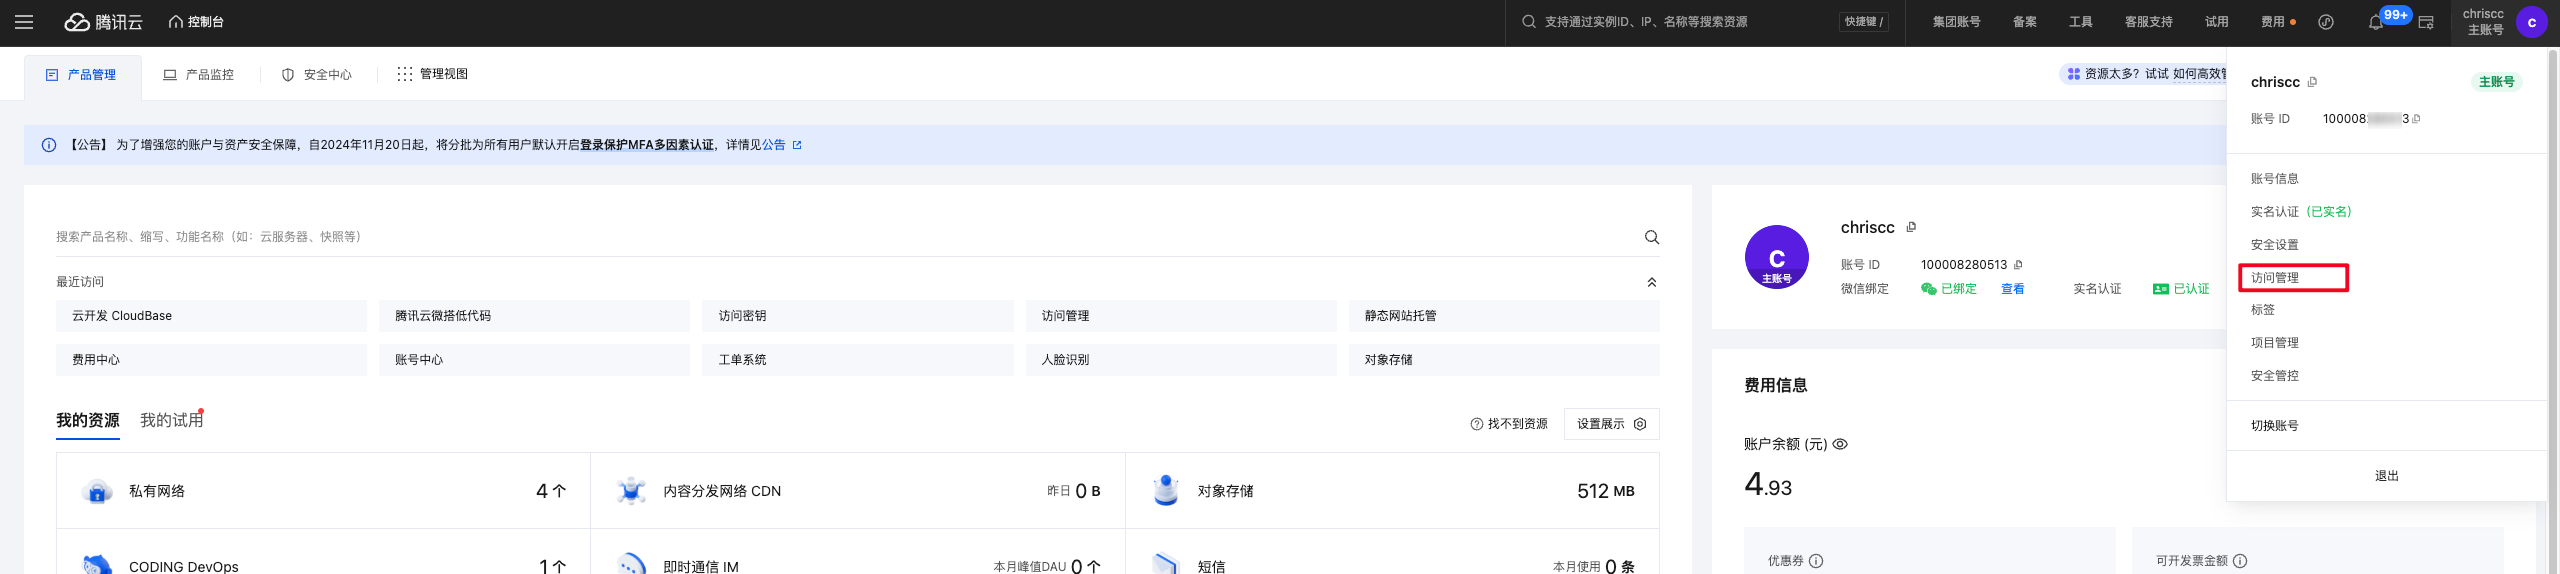Select 实名认证 in the account menu
The width and height of the screenshot is (2560, 574).
2301,212
